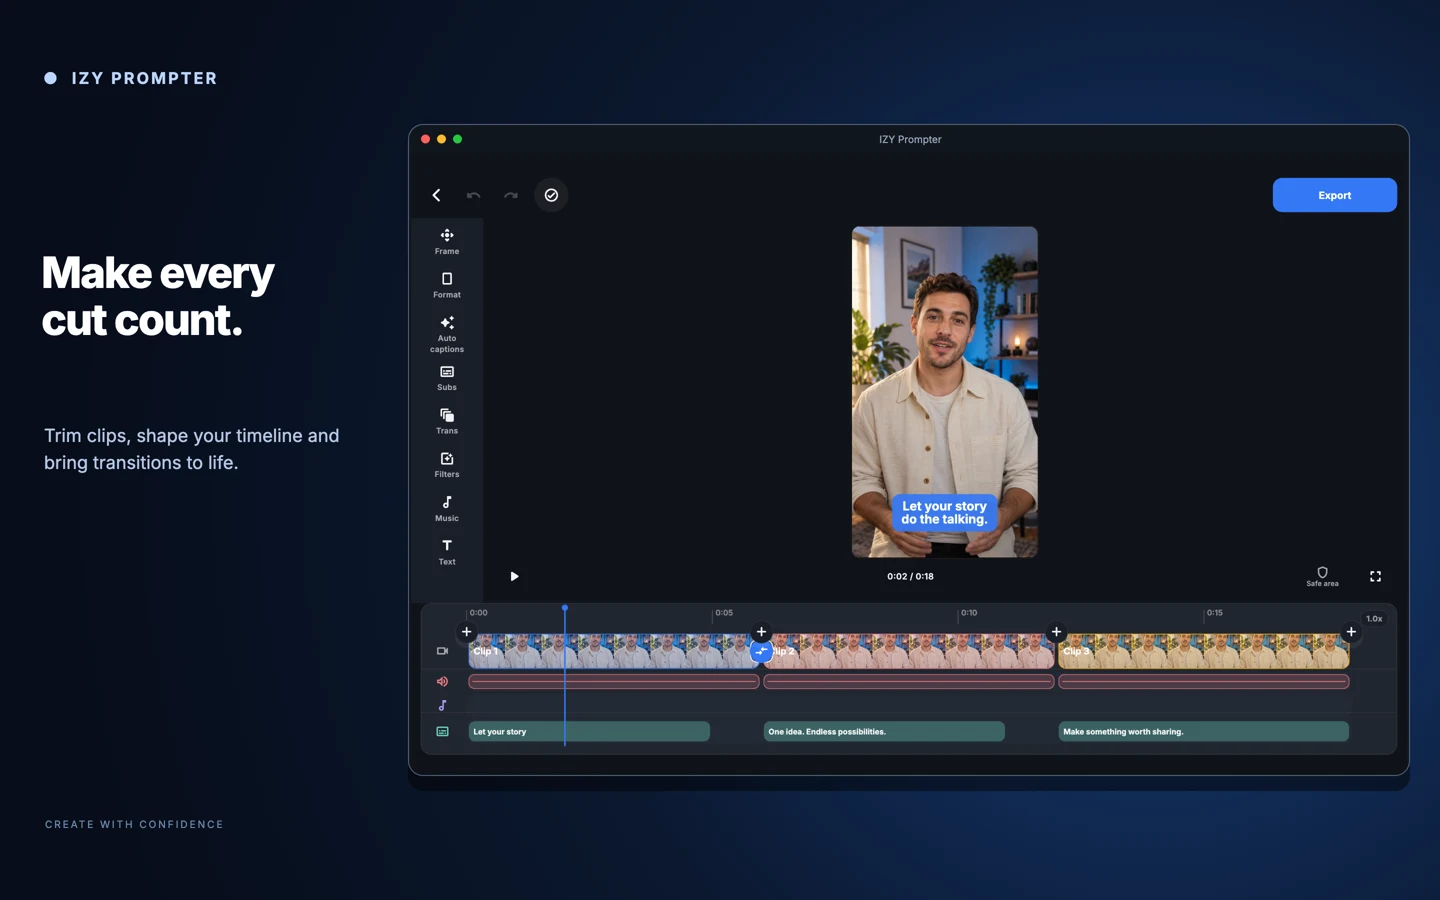Screen dimensions: 1440x900
Task: Open the Trans transitions tool
Action: pos(447,421)
